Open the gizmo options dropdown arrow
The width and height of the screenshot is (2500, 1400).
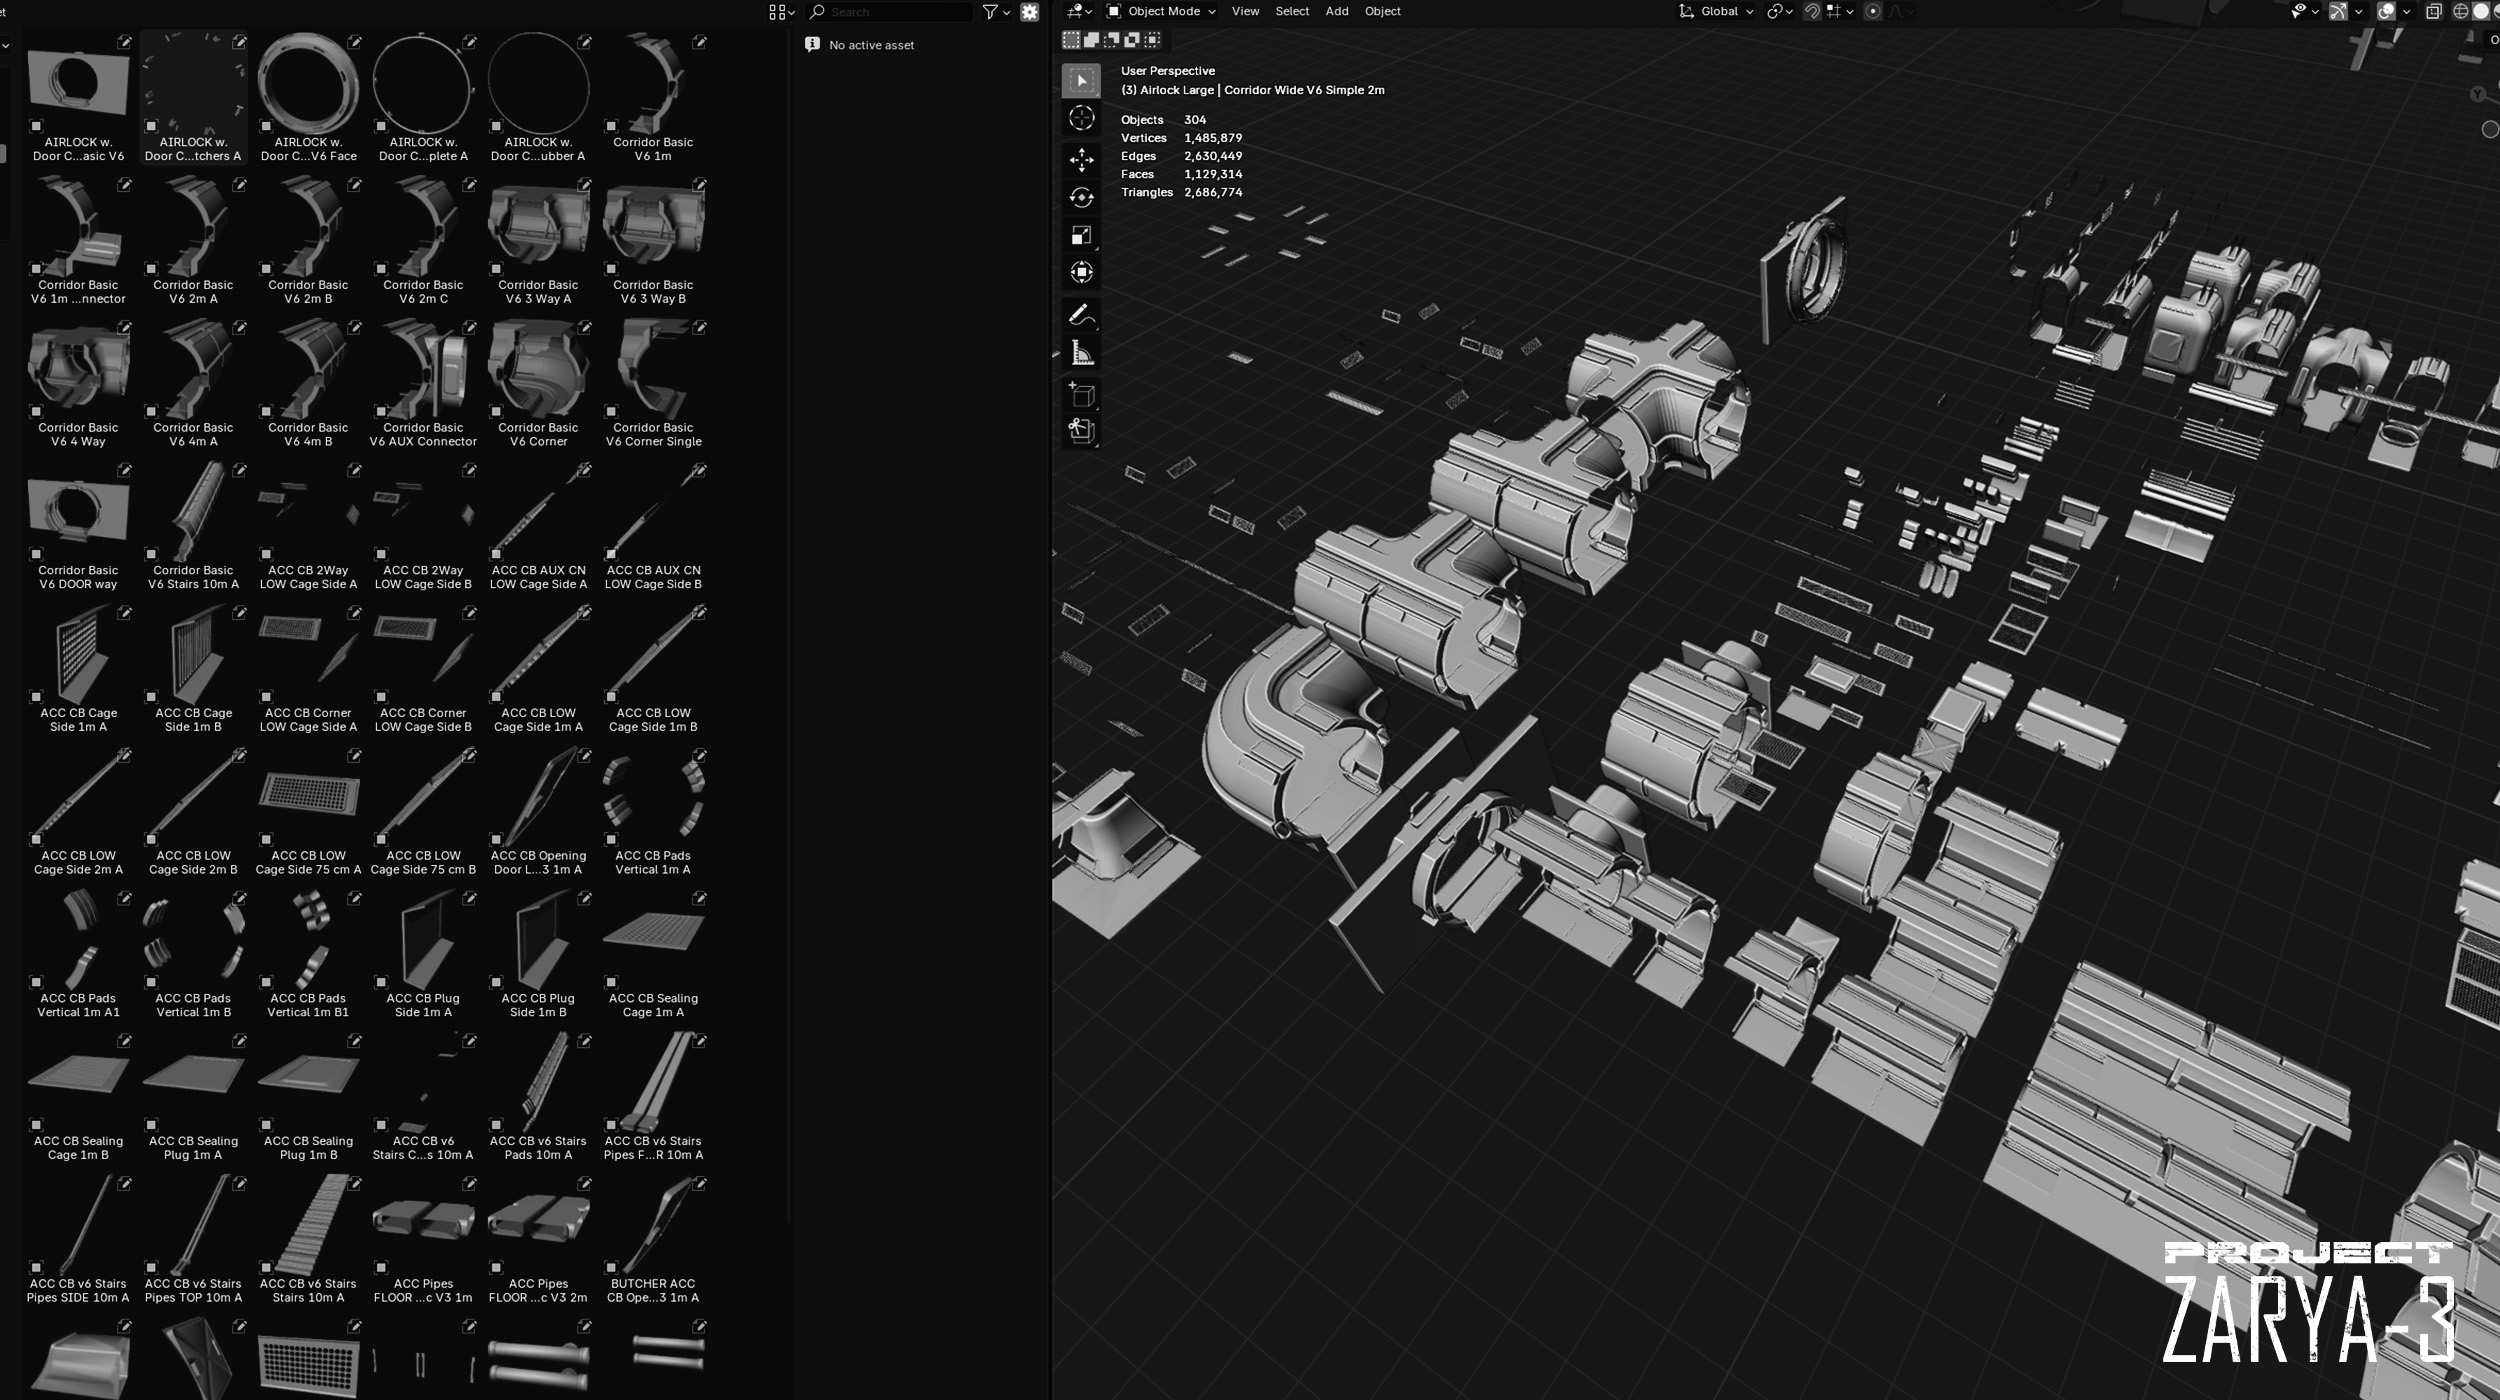tap(2359, 12)
